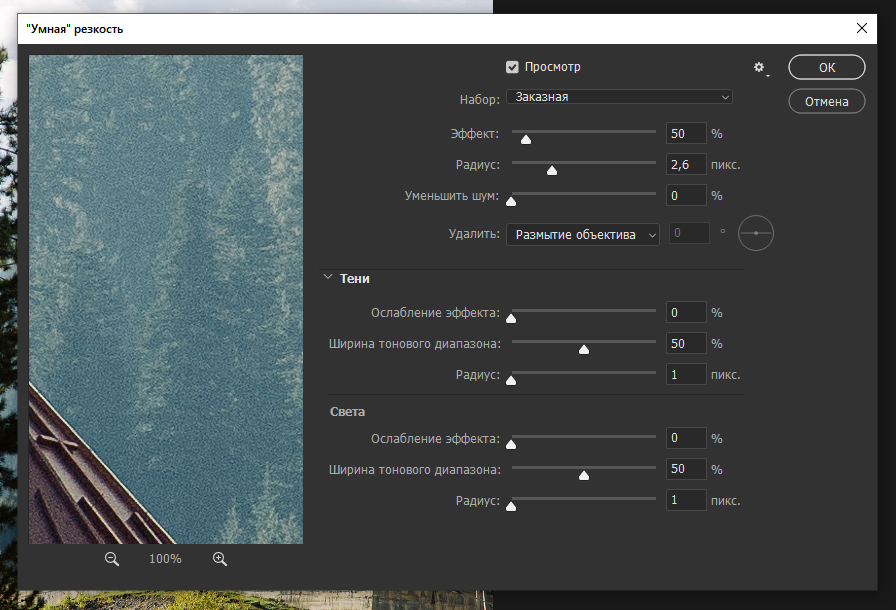This screenshot has width=896, height=610.
Task: Click the Света Радиус slider handle
Action: [x=511, y=506]
